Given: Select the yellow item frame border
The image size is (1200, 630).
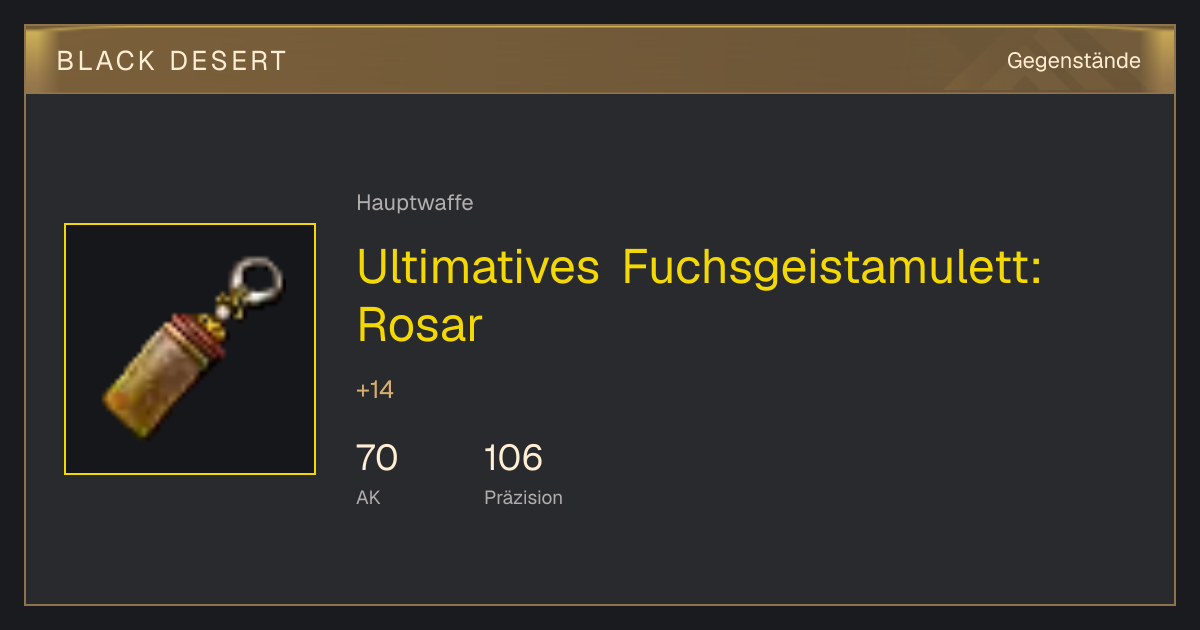Looking at the screenshot, I should tap(190, 225).
